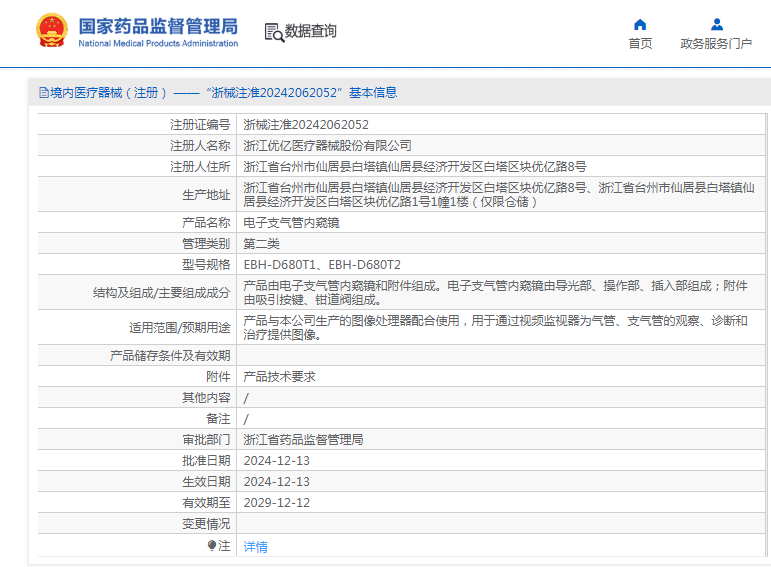Select the 生产地址 value ending with 仅限仓储

tap(499, 195)
